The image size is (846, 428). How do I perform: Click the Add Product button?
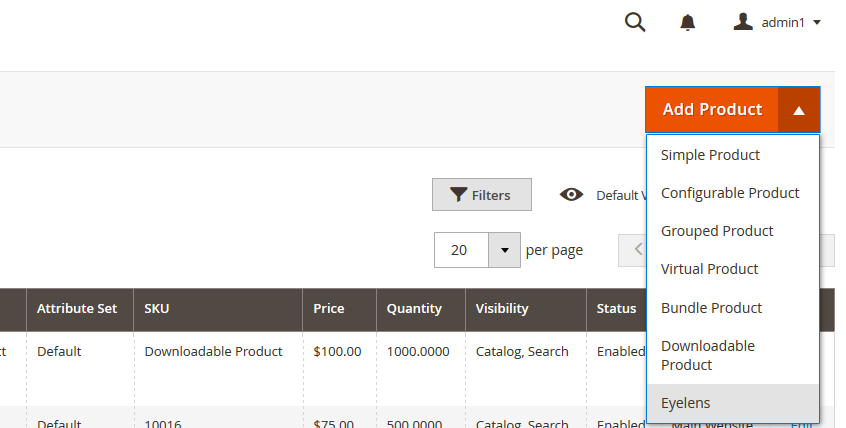click(x=712, y=110)
